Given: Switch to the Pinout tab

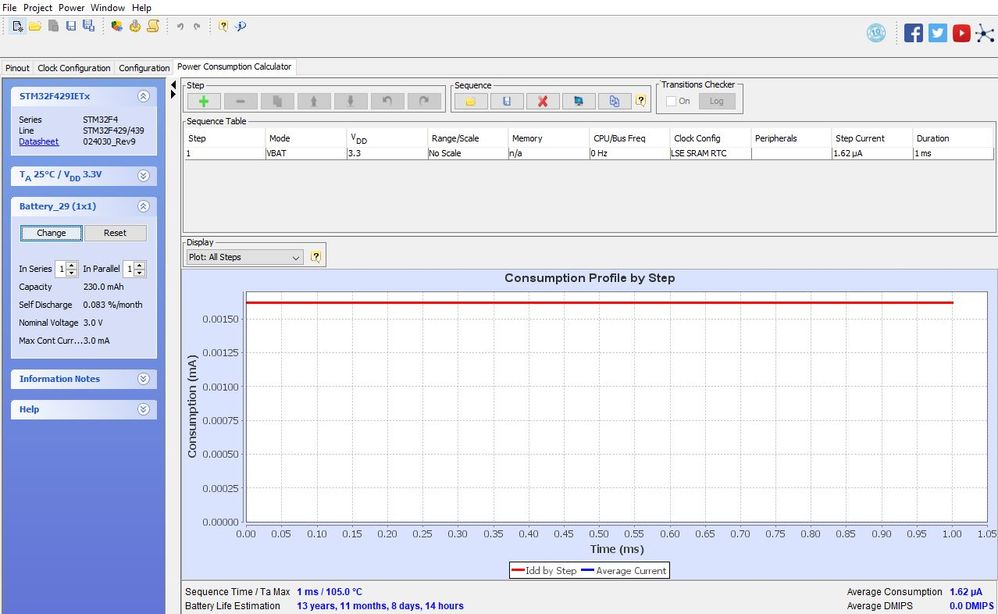Looking at the screenshot, I should click(x=17, y=68).
